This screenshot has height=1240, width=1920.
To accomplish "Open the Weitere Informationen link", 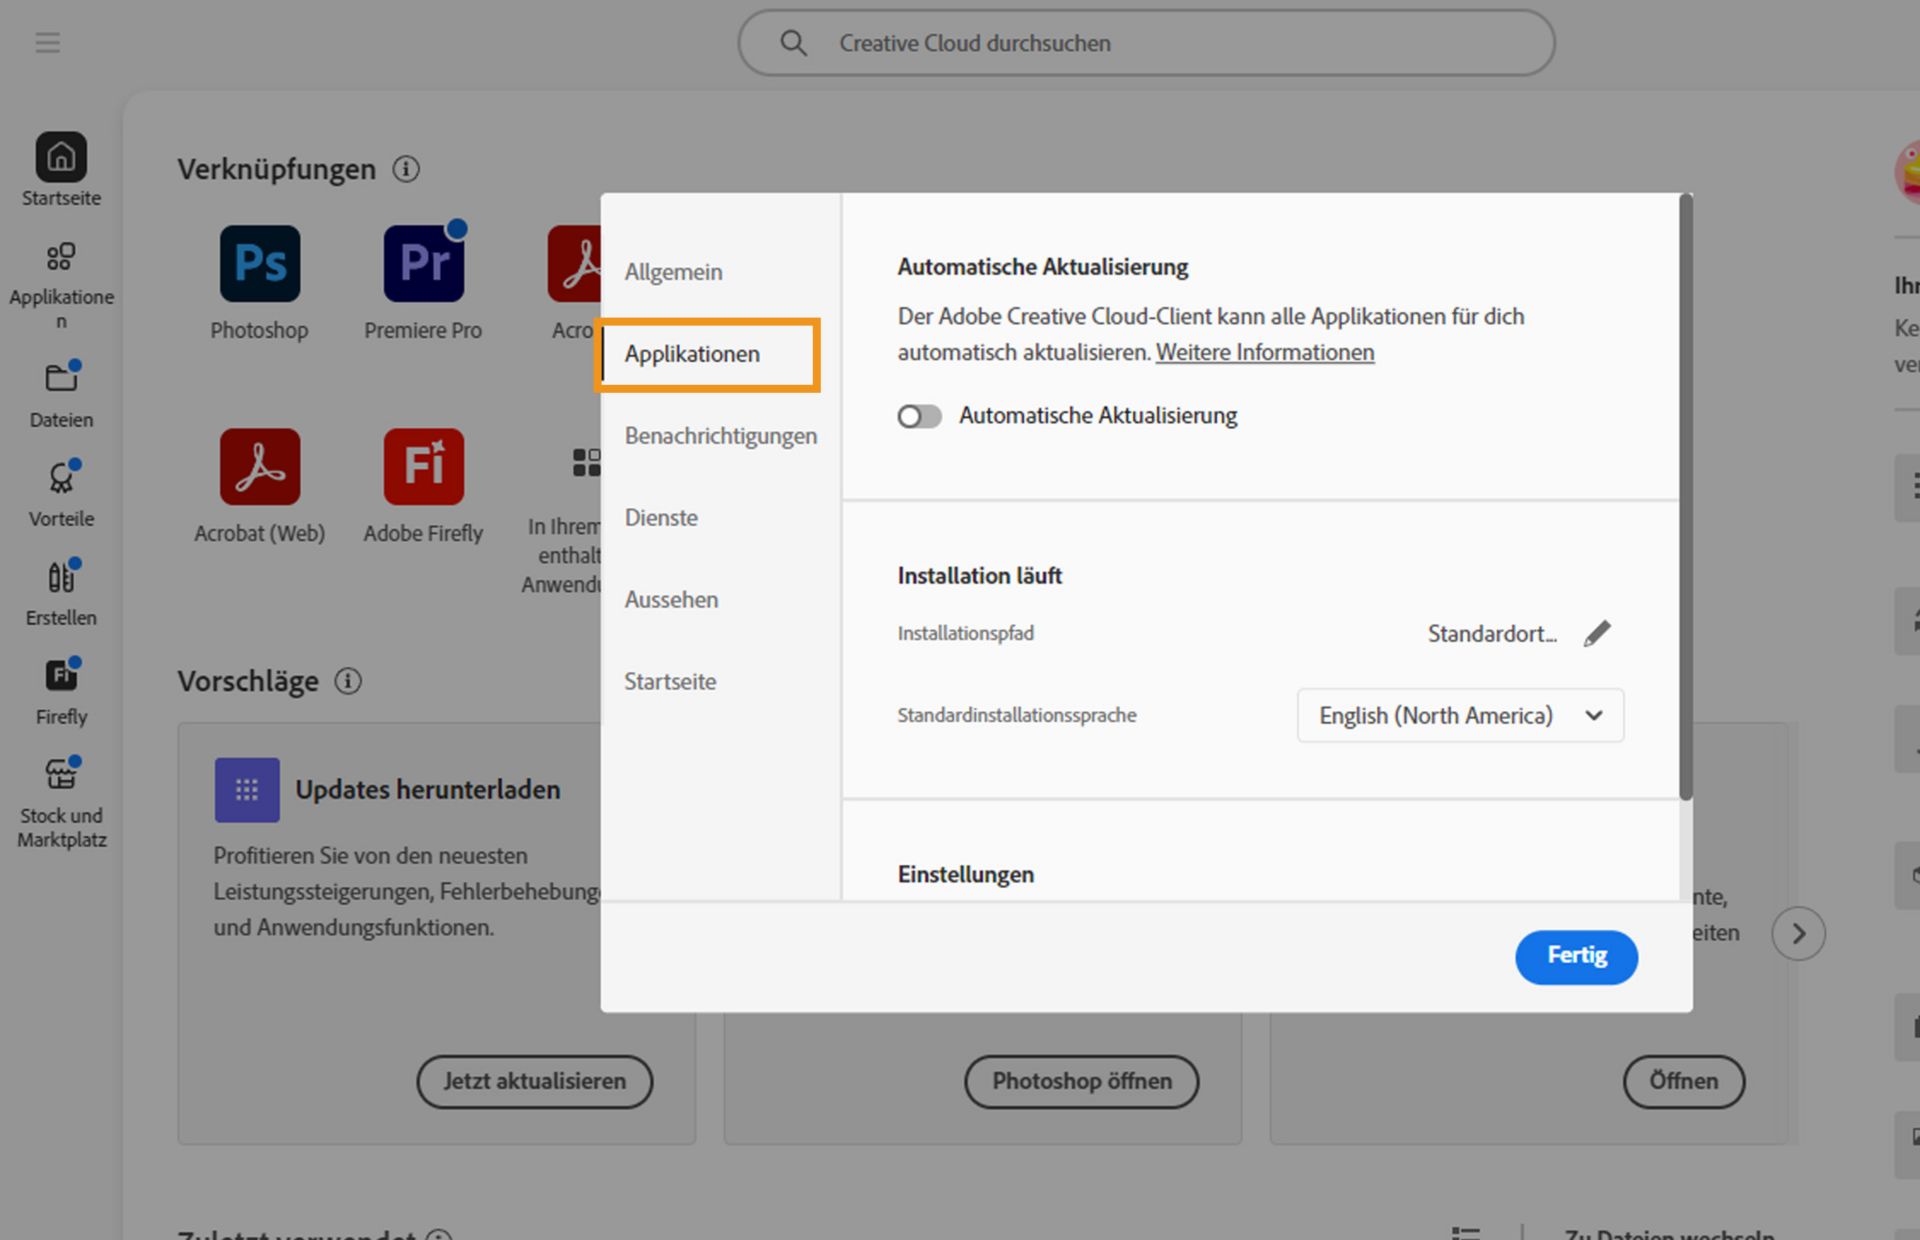I will (1264, 352).
